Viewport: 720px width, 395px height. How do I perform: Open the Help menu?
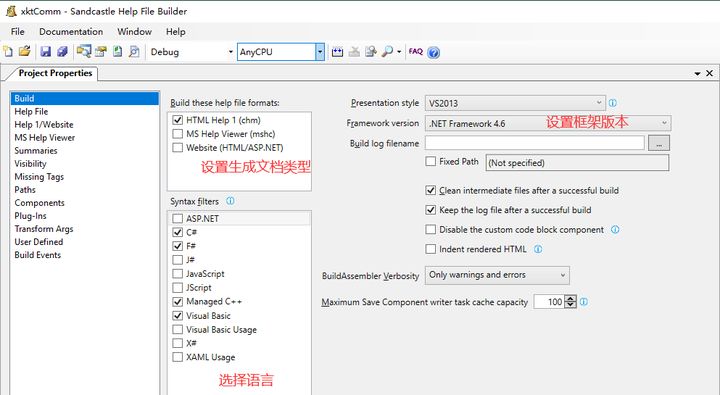(176, 32)
